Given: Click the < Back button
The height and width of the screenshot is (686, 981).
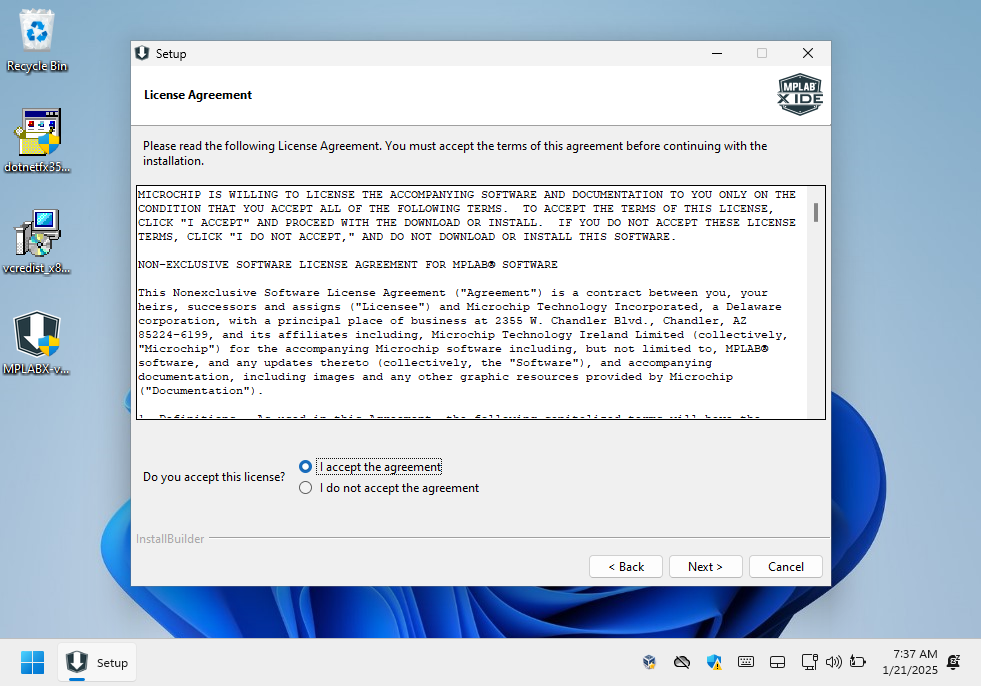Looking at the screenshot, I should [x=626, y=566].
